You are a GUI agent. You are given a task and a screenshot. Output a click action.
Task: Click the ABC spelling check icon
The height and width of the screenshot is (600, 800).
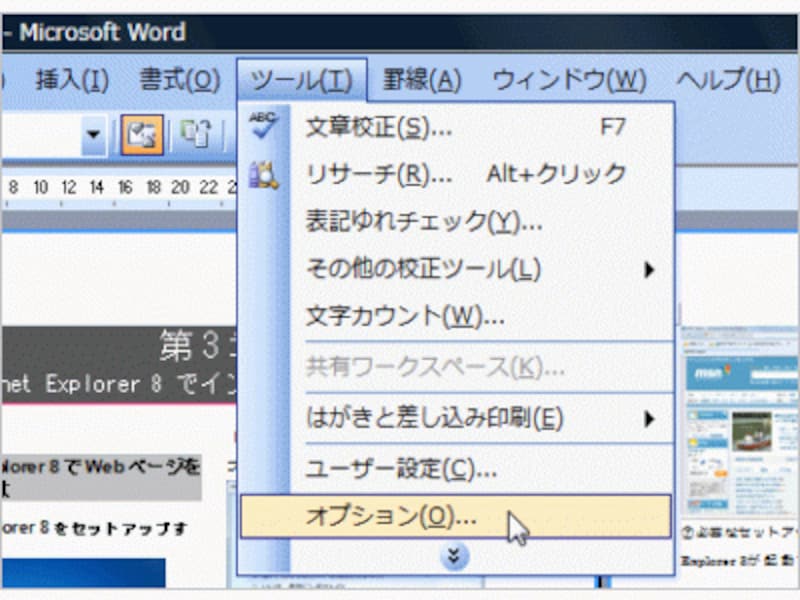point(263,125)
